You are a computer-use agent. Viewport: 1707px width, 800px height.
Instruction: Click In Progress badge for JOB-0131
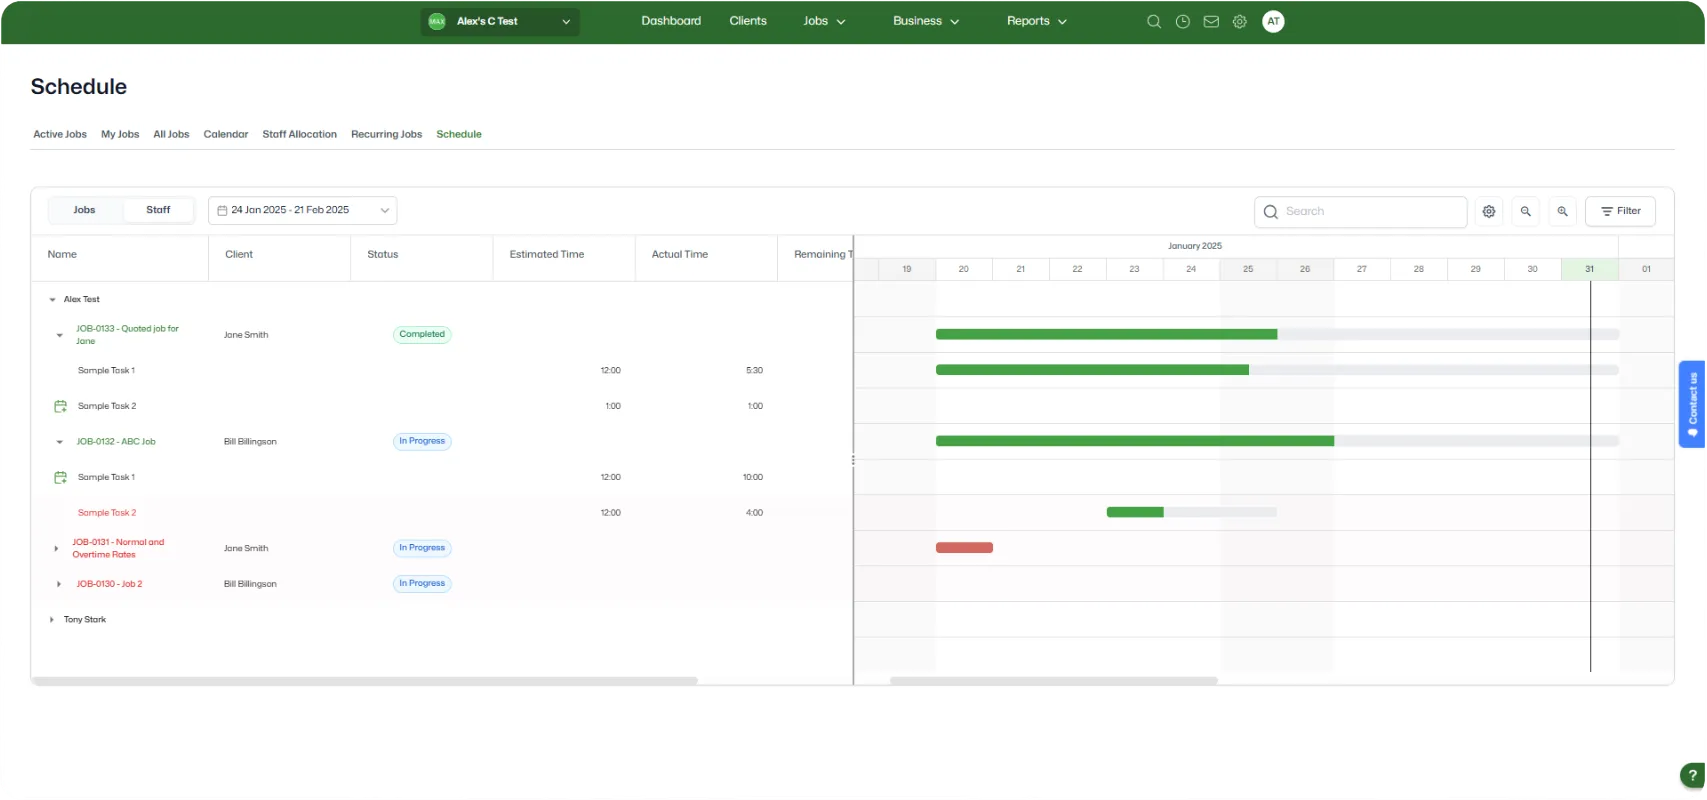[422, 548]
